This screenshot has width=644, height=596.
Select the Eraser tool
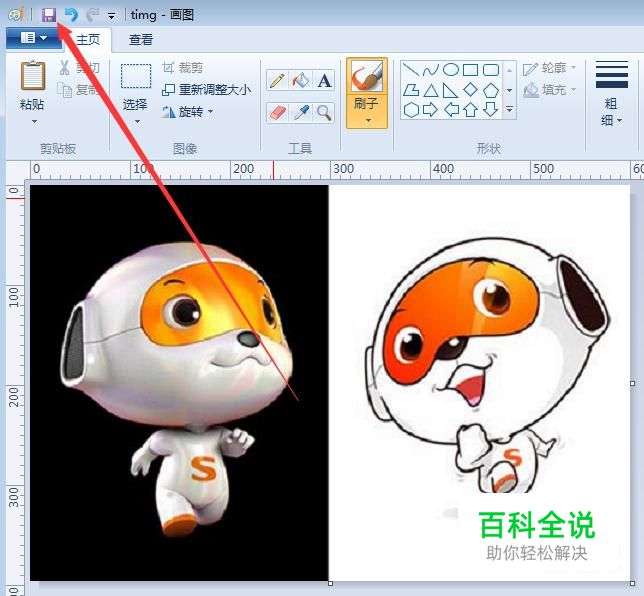277,113
